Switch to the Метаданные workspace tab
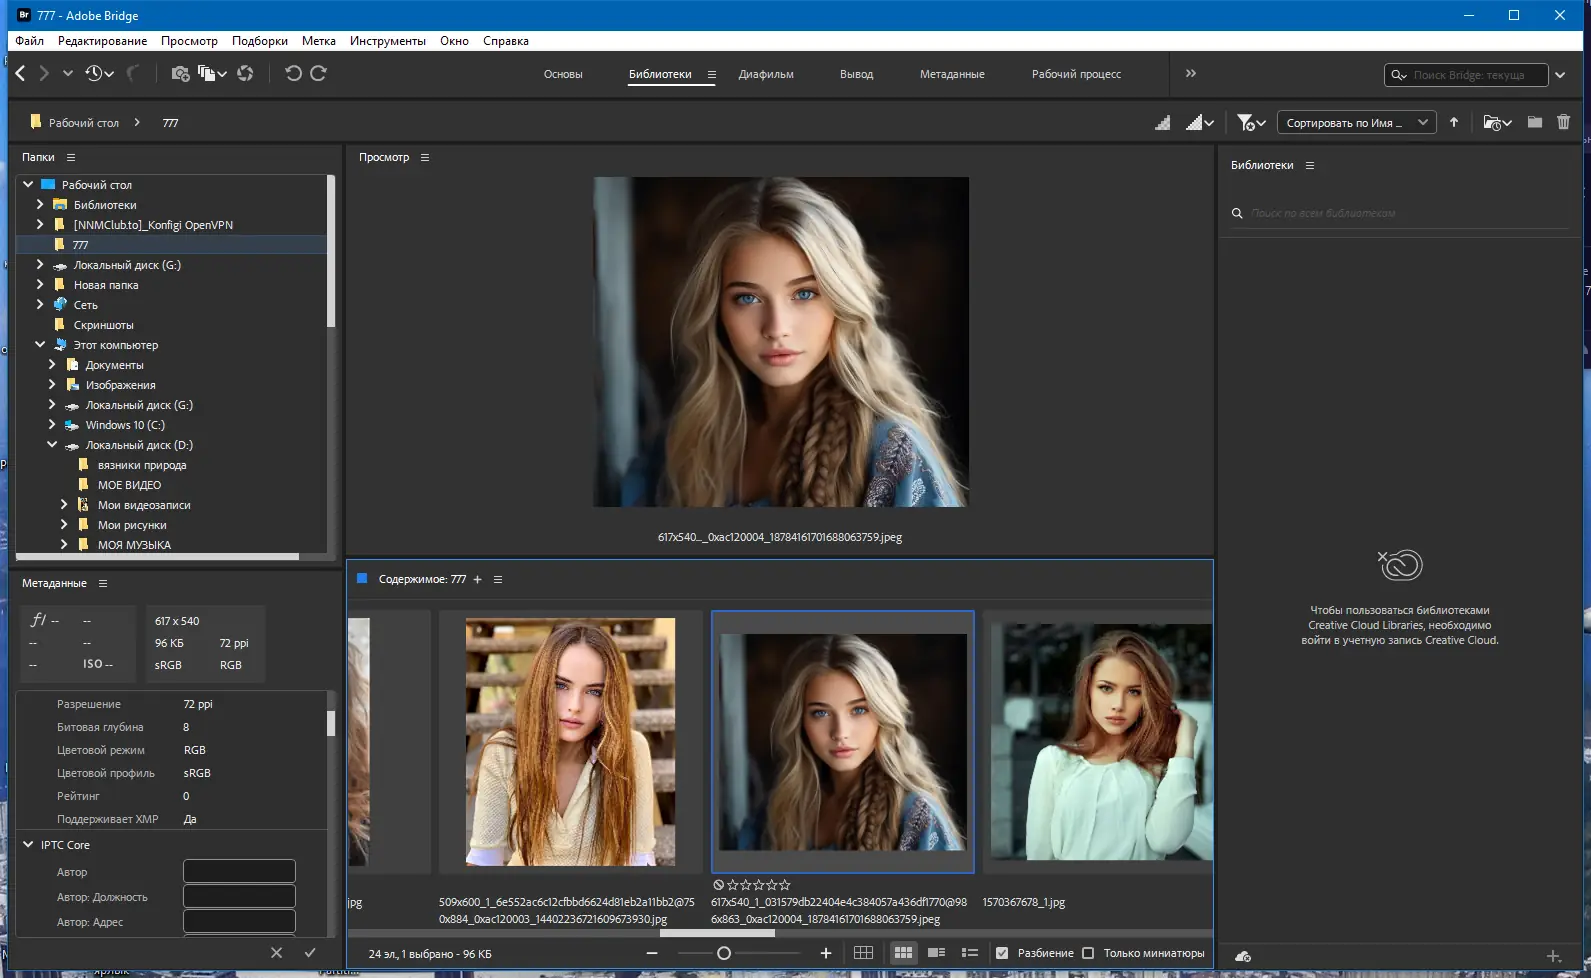The height and width of the screenshot is (978, 1591). [x=952, y=74]
